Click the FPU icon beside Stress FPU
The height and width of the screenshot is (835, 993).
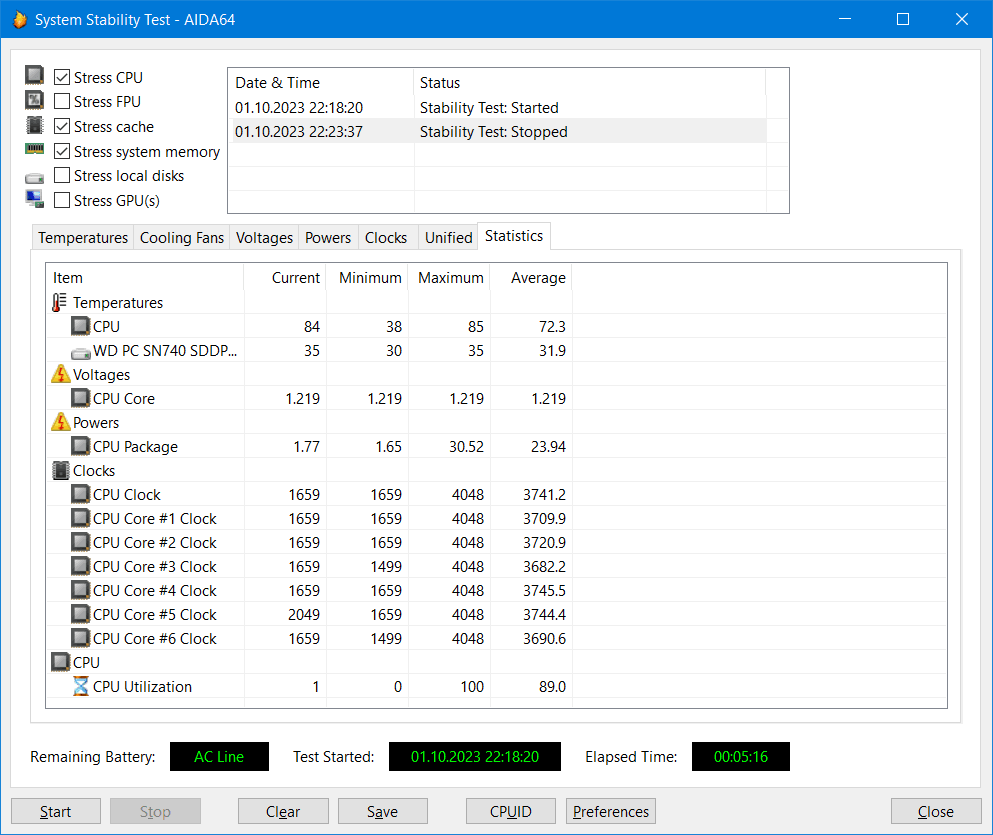click(34, 100)
